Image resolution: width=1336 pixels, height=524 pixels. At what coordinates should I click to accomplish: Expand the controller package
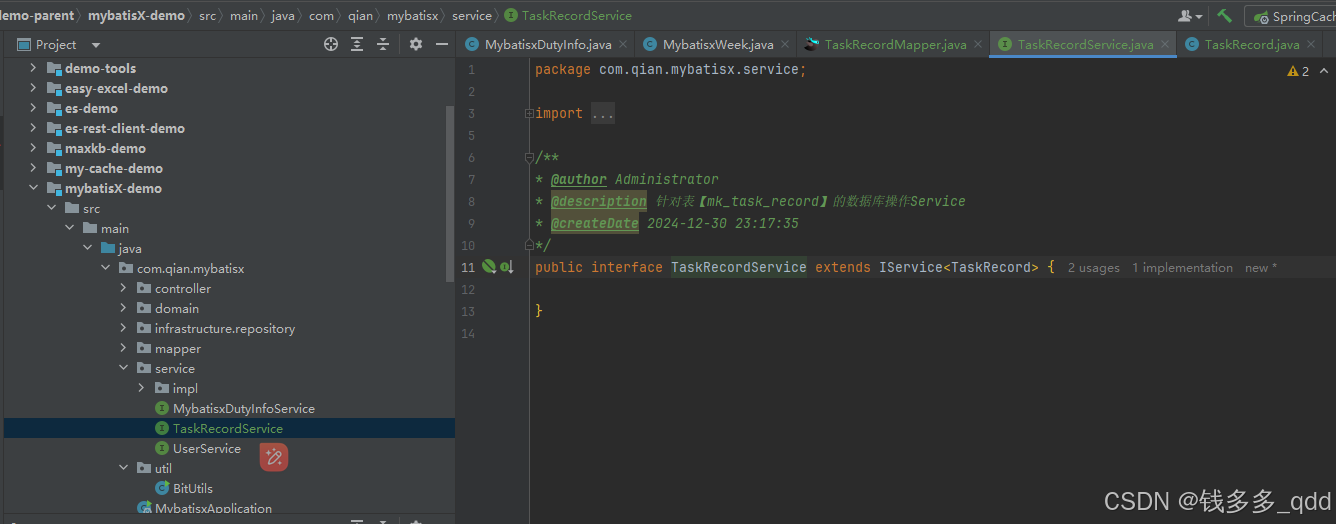coord(123,288)
